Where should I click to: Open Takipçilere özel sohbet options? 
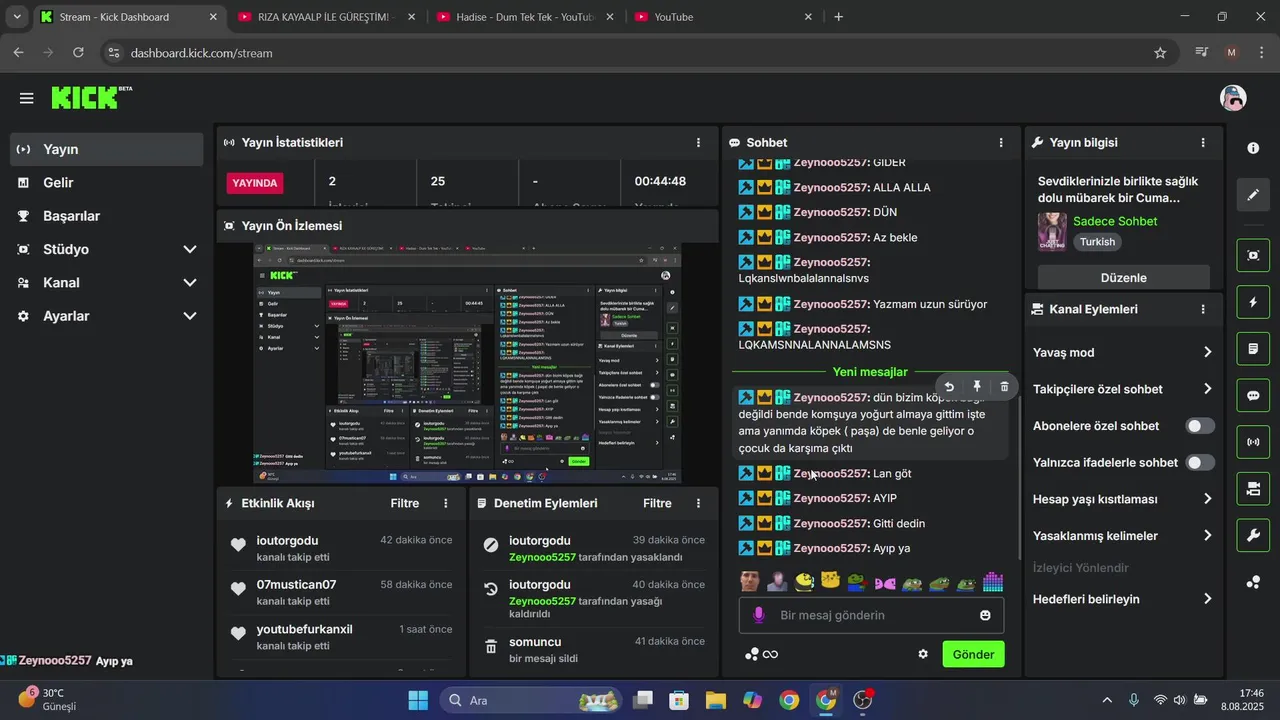pos(1123,389)
